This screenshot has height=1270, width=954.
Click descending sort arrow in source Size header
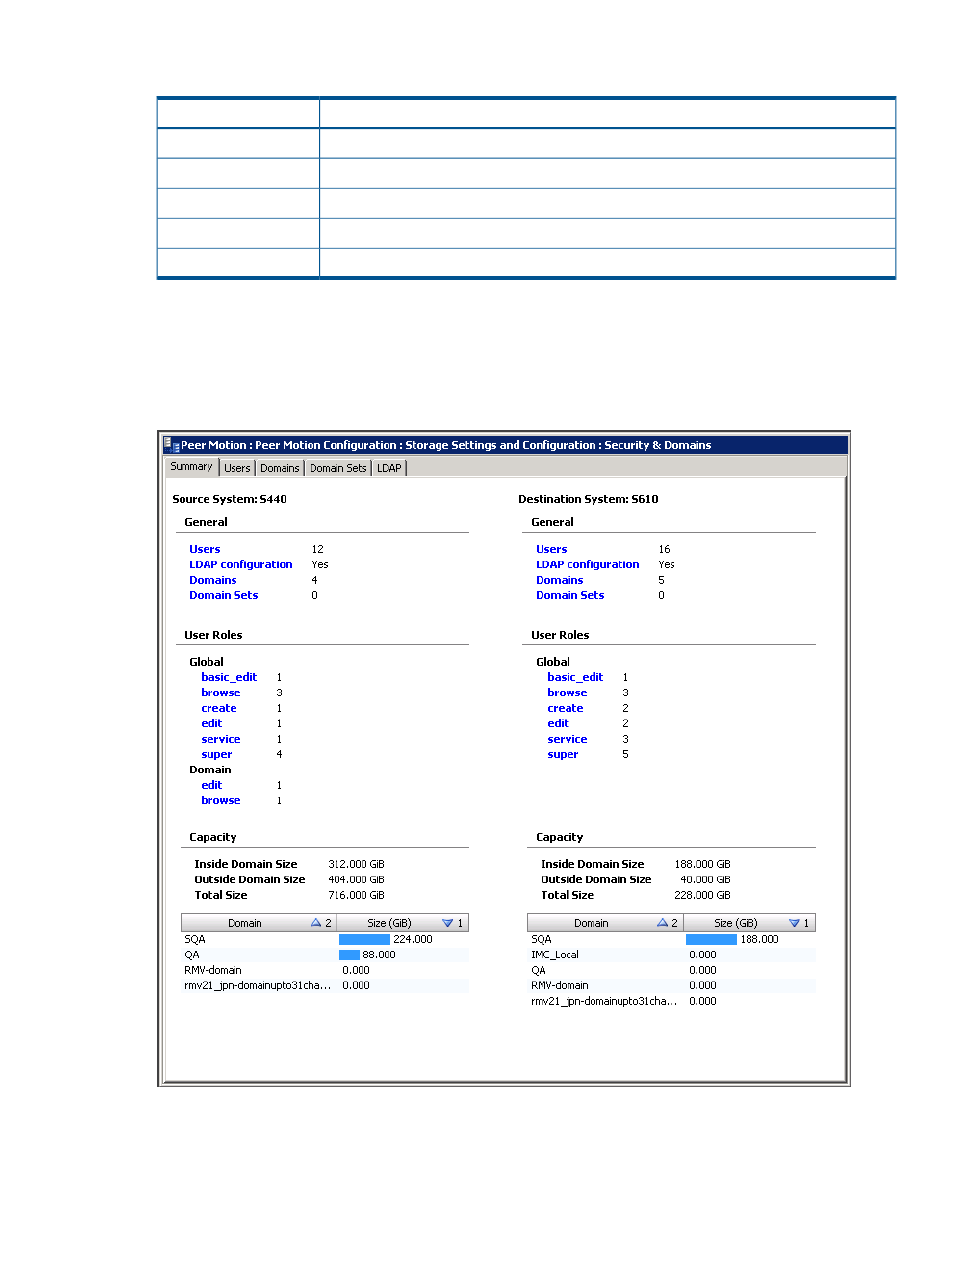coord(448,923)
